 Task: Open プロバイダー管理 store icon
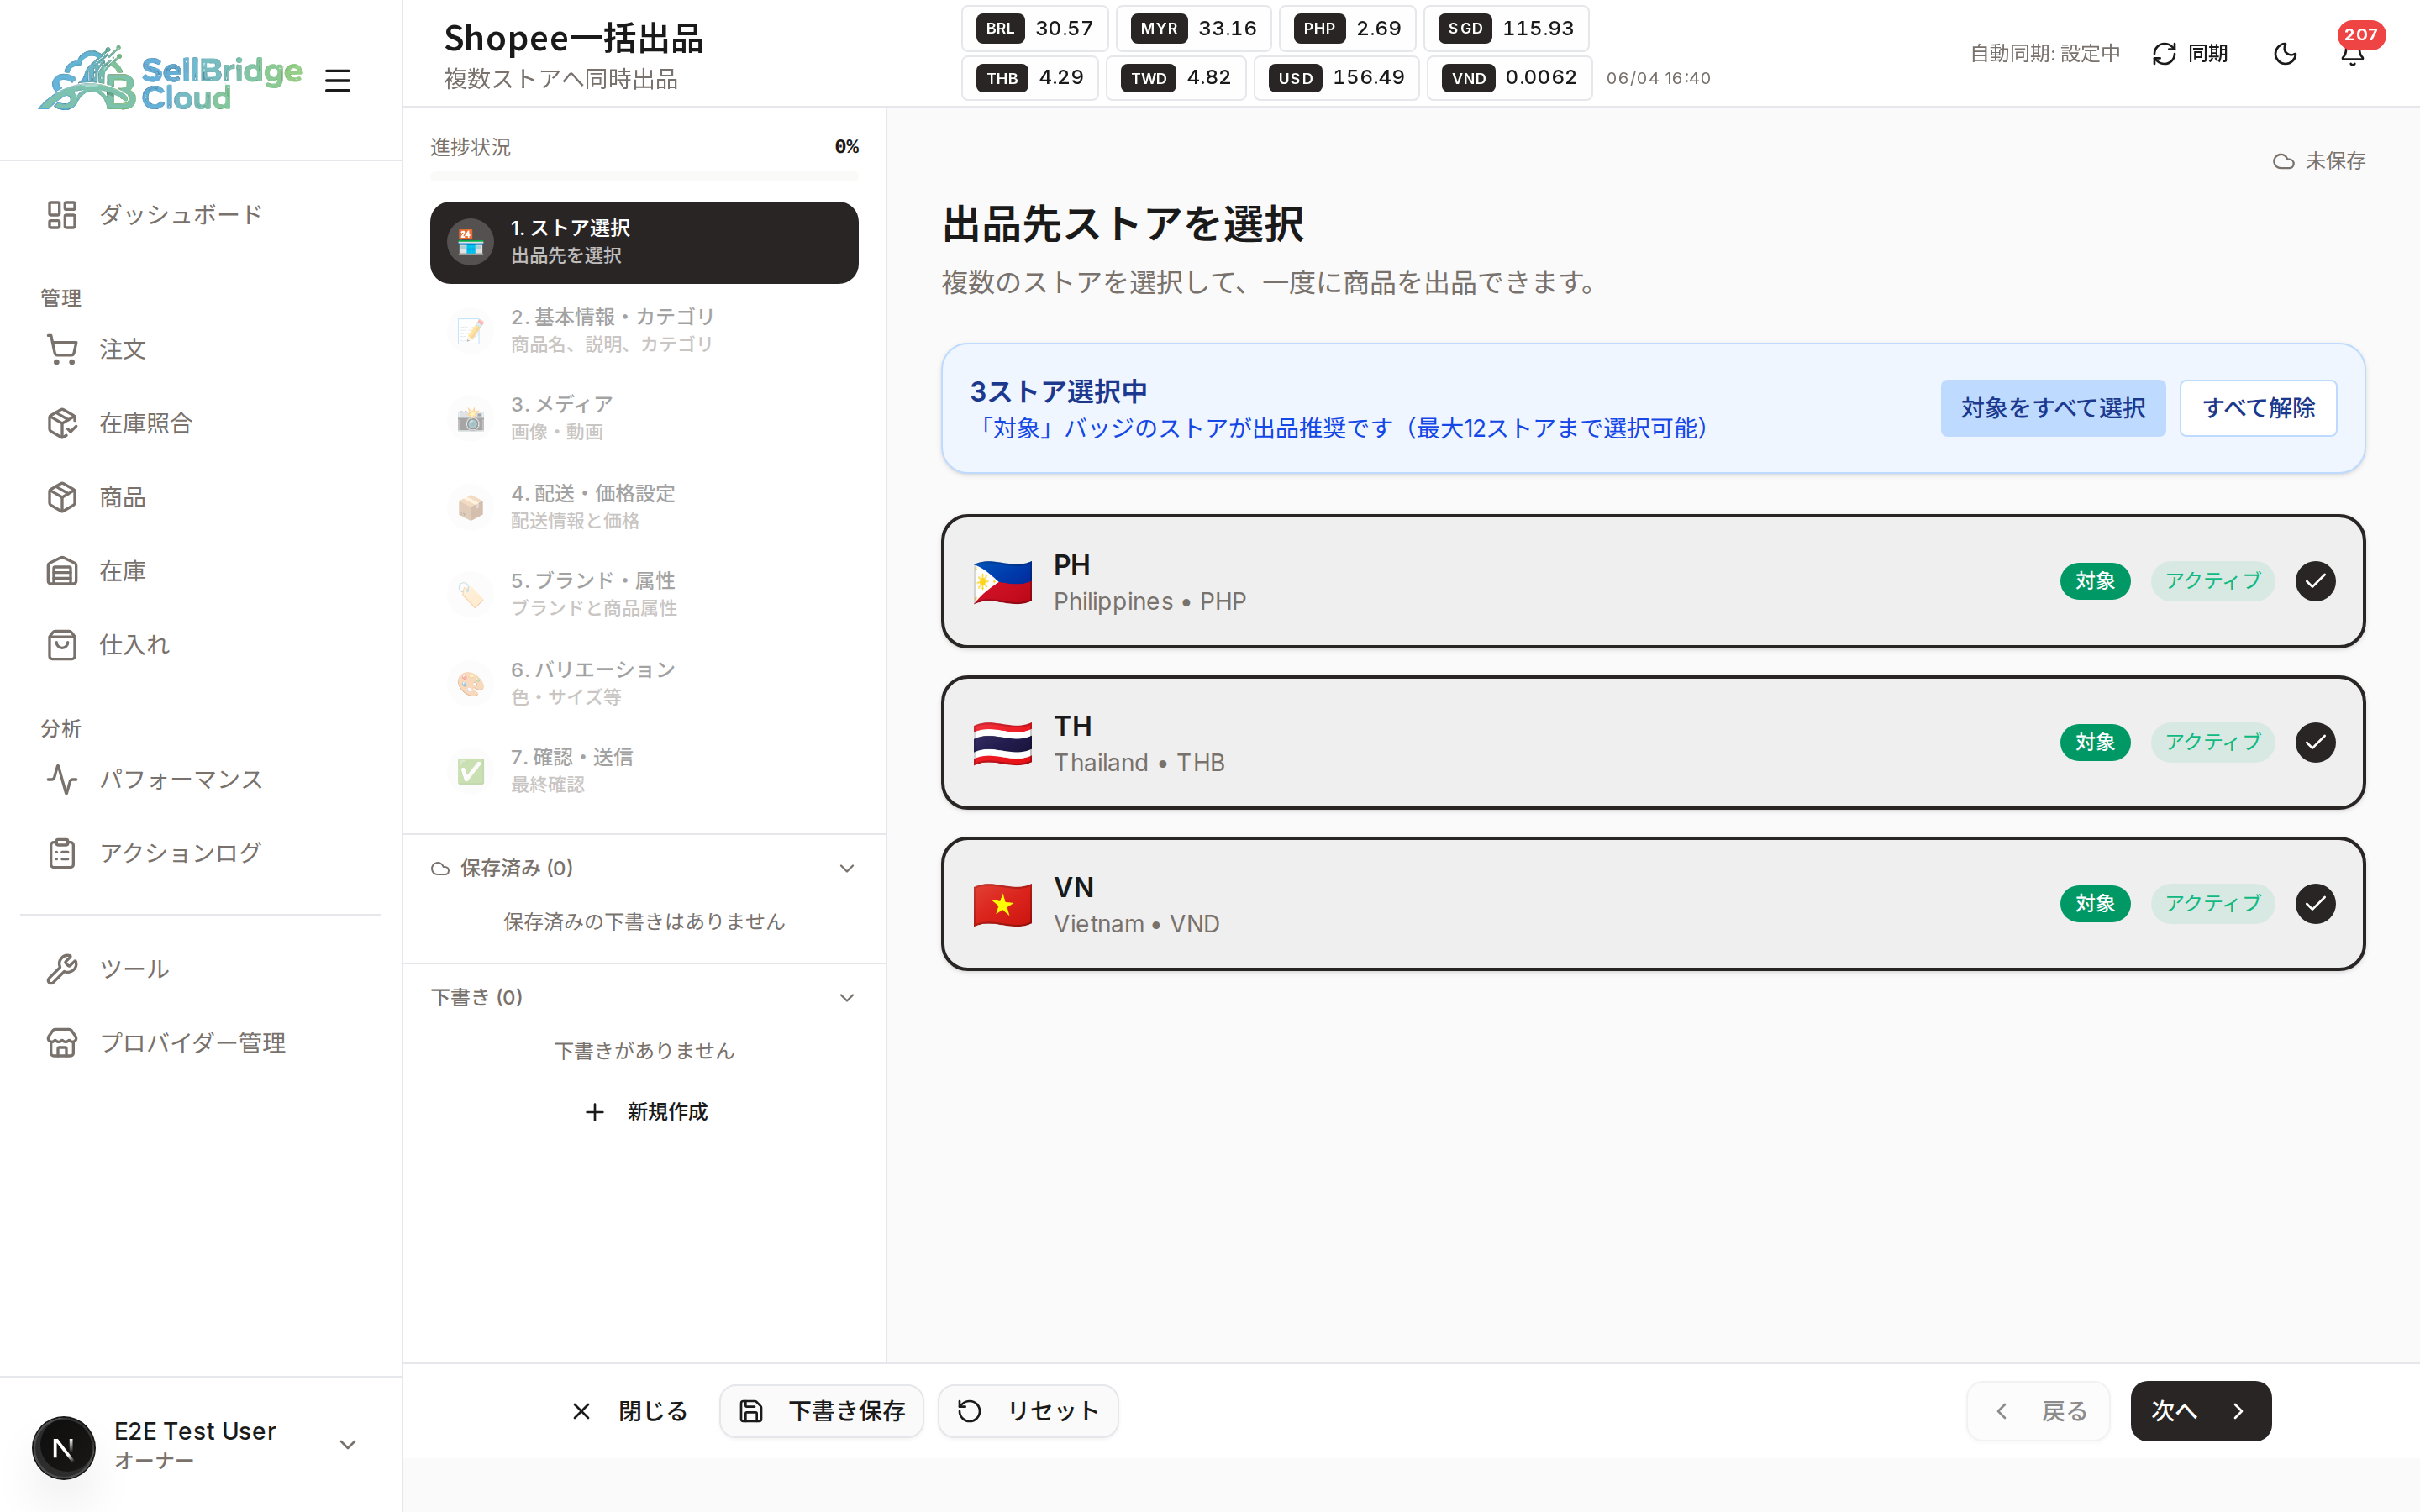click(x=62, y=1043)
